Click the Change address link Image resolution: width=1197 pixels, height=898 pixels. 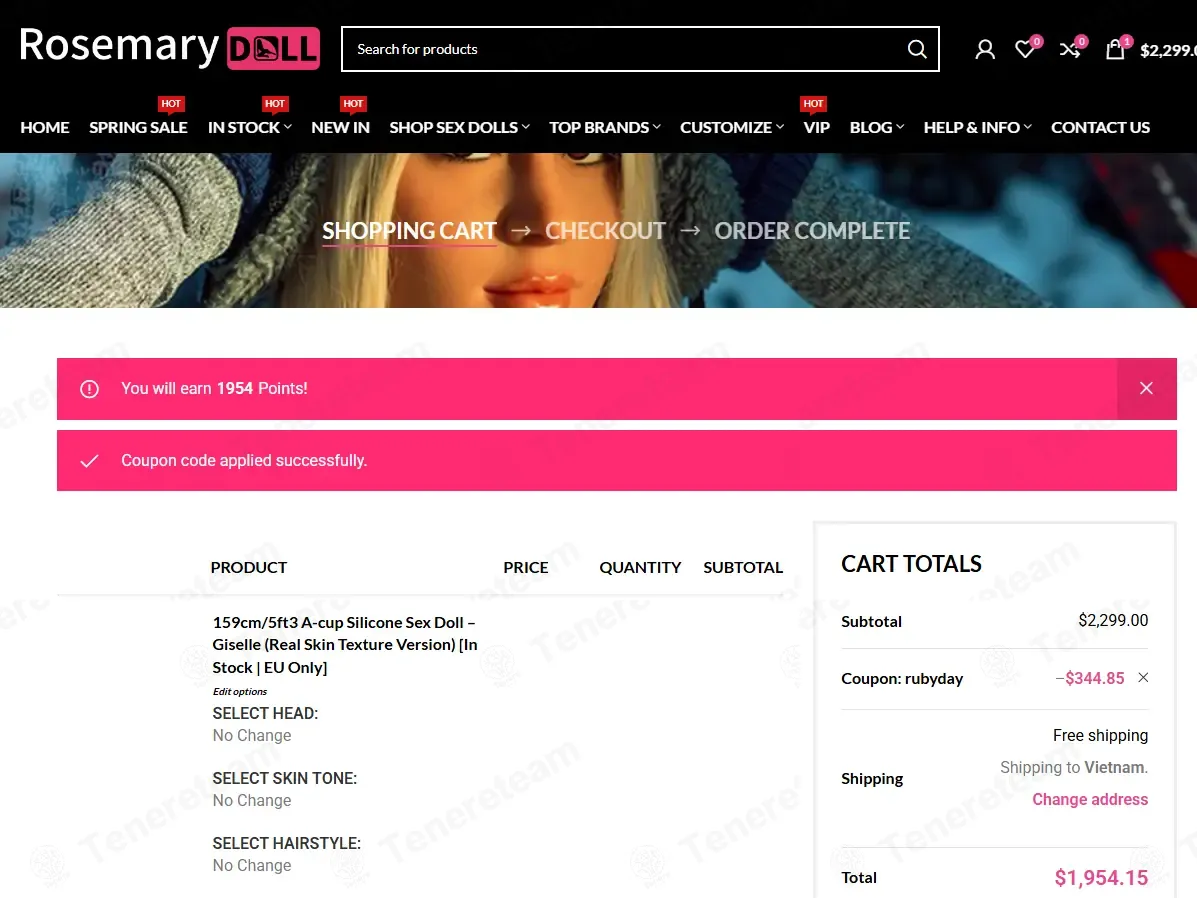[x=1090, y=799]
